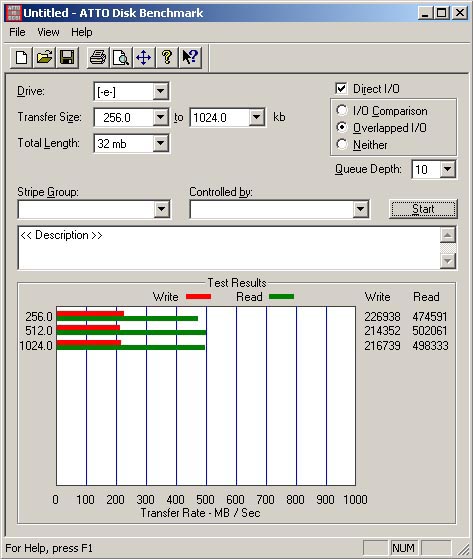The image size is (473, 559).
Task: Open Print Preview with the magnifier page icon
Action: [121, 57]
